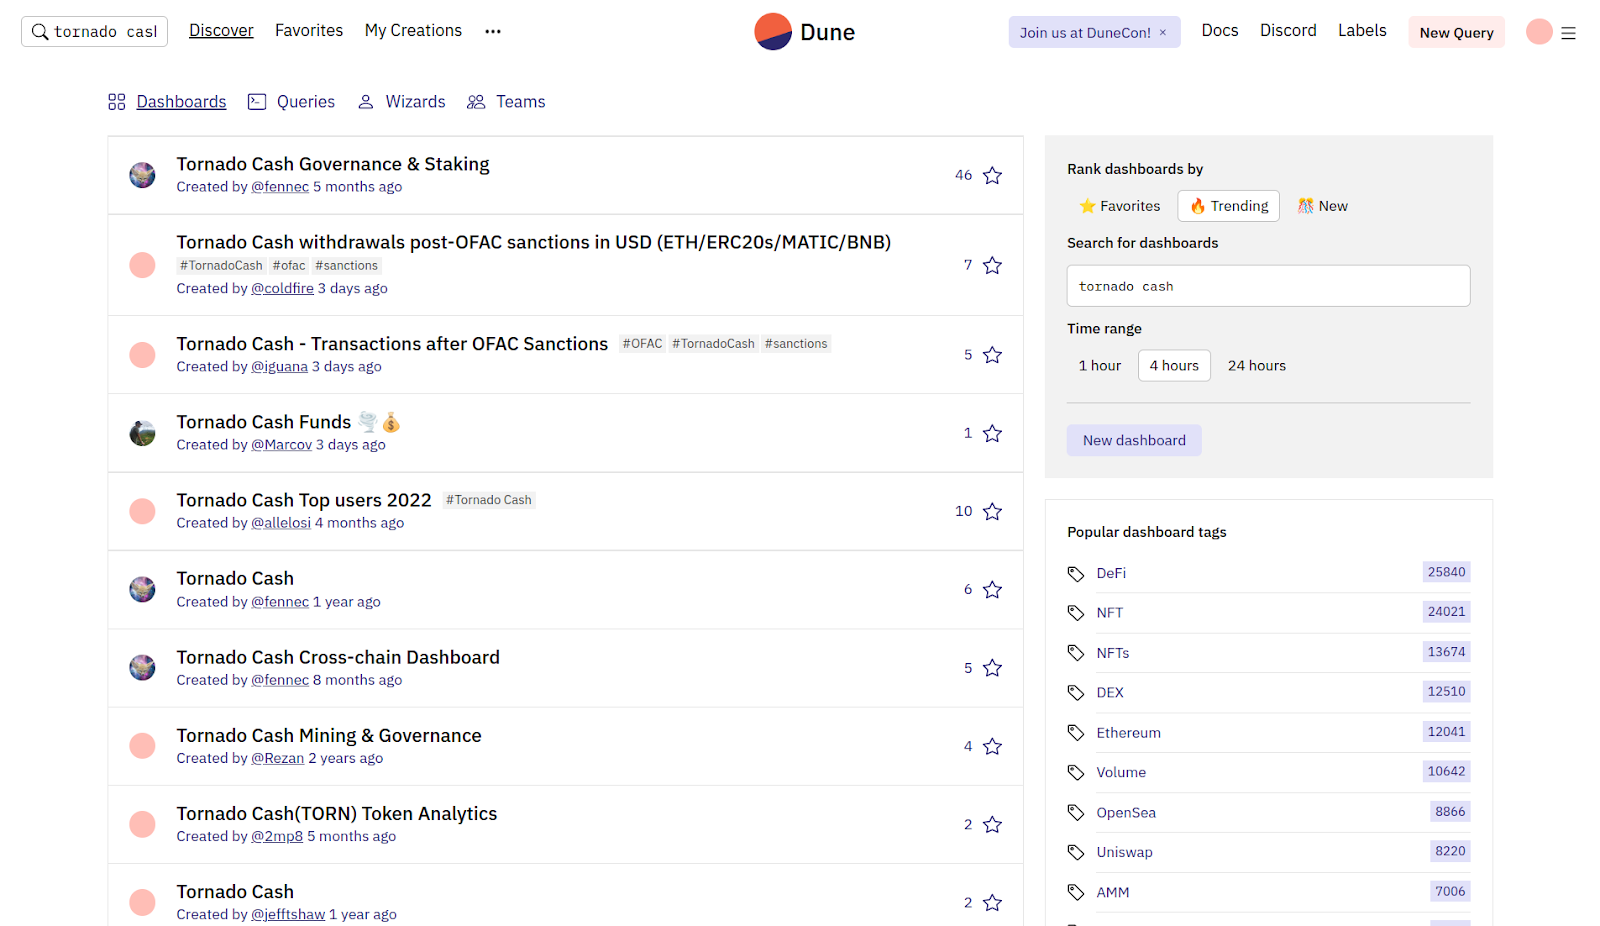Click the Wizards person icon
The width and height of the screenshot is (1600, 926).
(366, 102)
